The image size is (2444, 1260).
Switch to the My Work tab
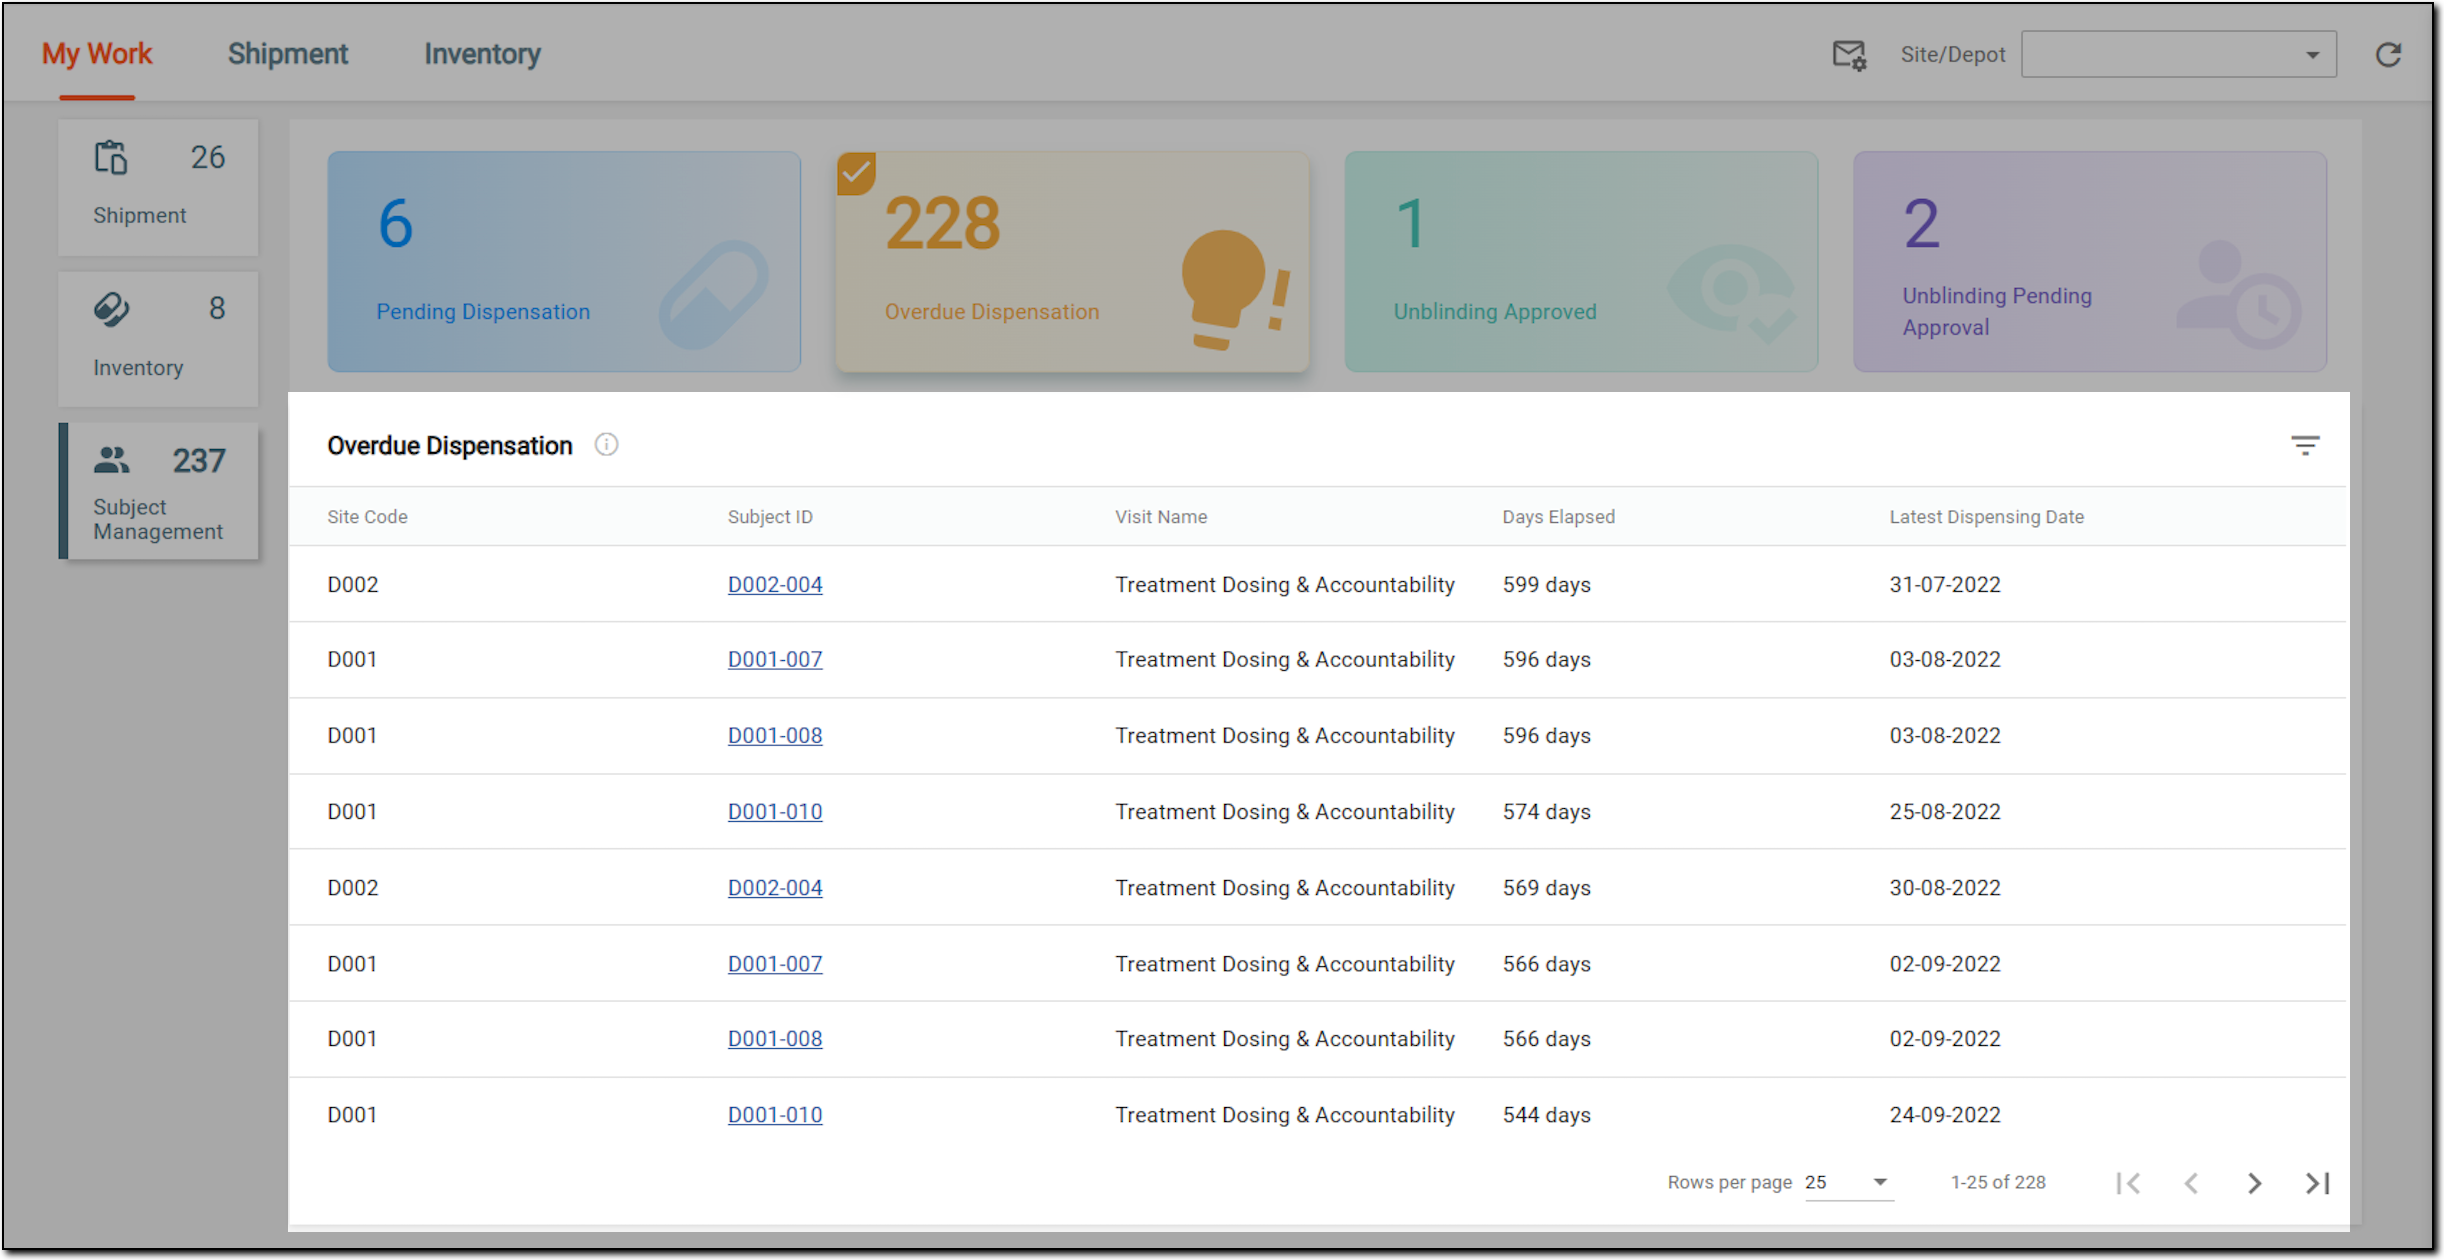[97, 54]
